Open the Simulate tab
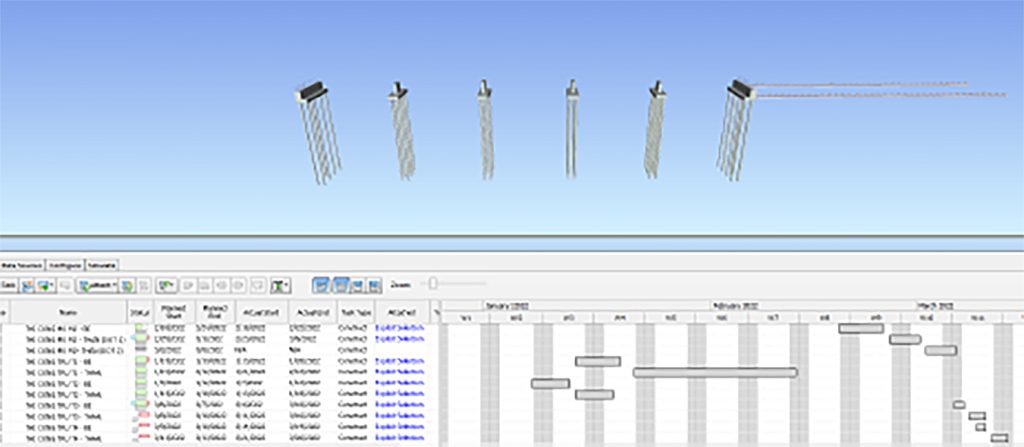1024x447 pixels. click(103, 266)
